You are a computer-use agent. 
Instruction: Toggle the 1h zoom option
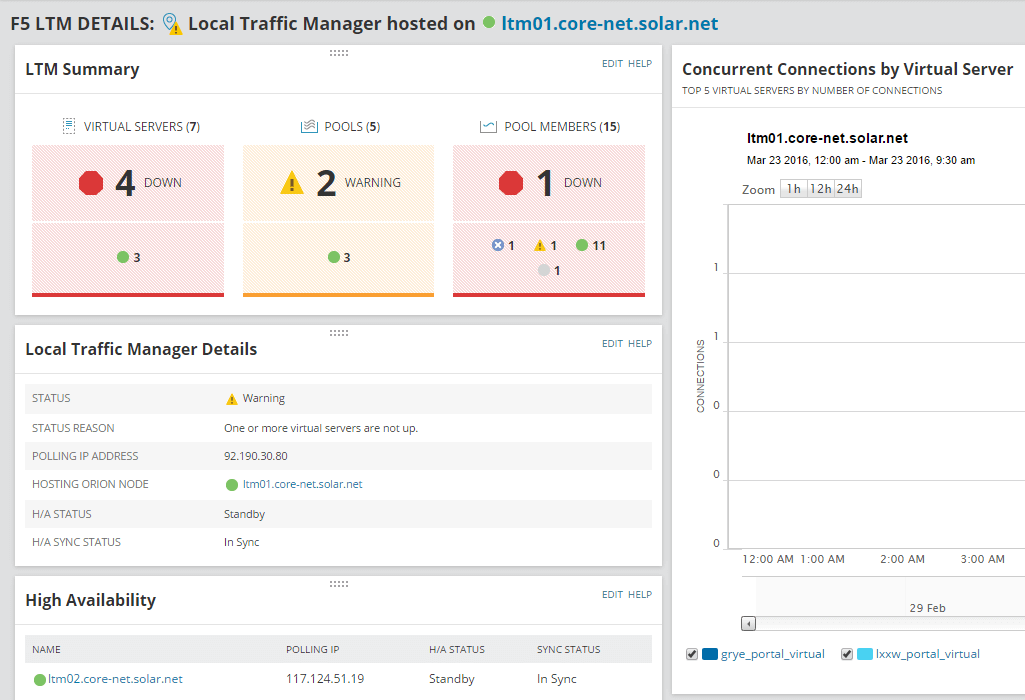click(x=793, y=188)
